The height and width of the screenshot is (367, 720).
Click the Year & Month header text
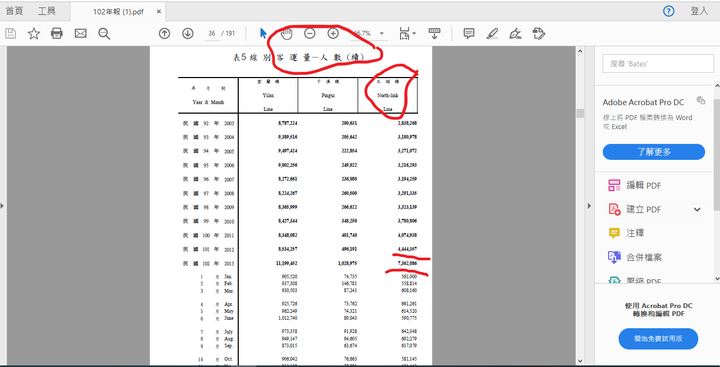click(x=208, y=102)
